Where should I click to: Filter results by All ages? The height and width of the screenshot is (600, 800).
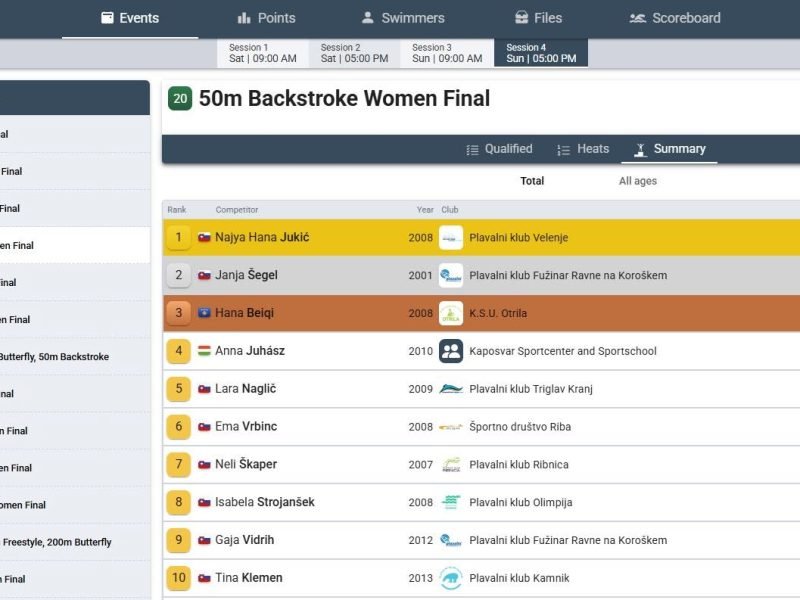pyautogui.click(x=638, y=181)
